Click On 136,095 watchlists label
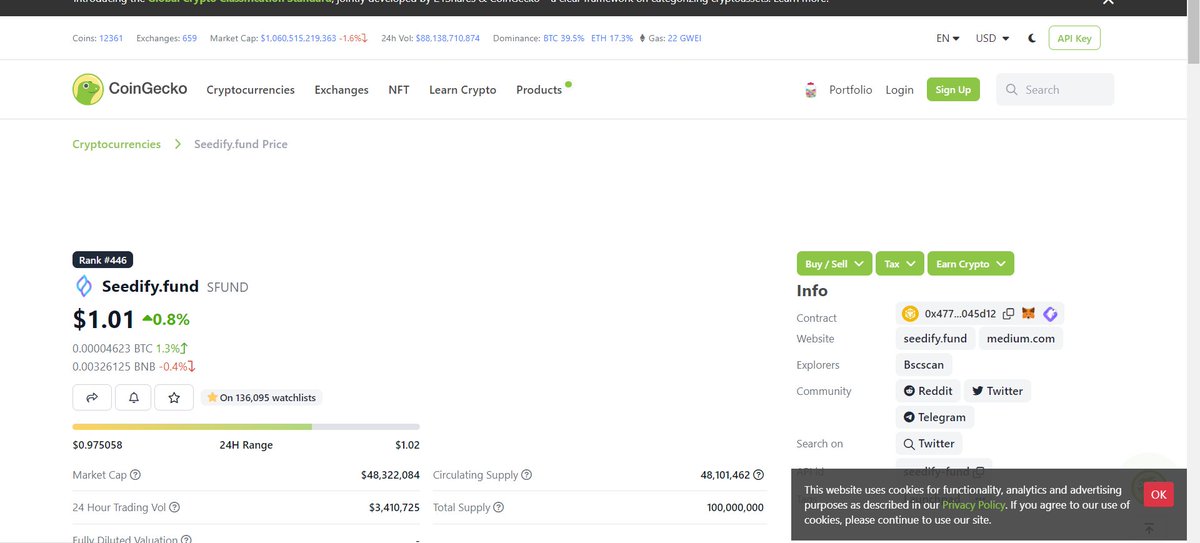1200x543 pixels. coord(261,397)
